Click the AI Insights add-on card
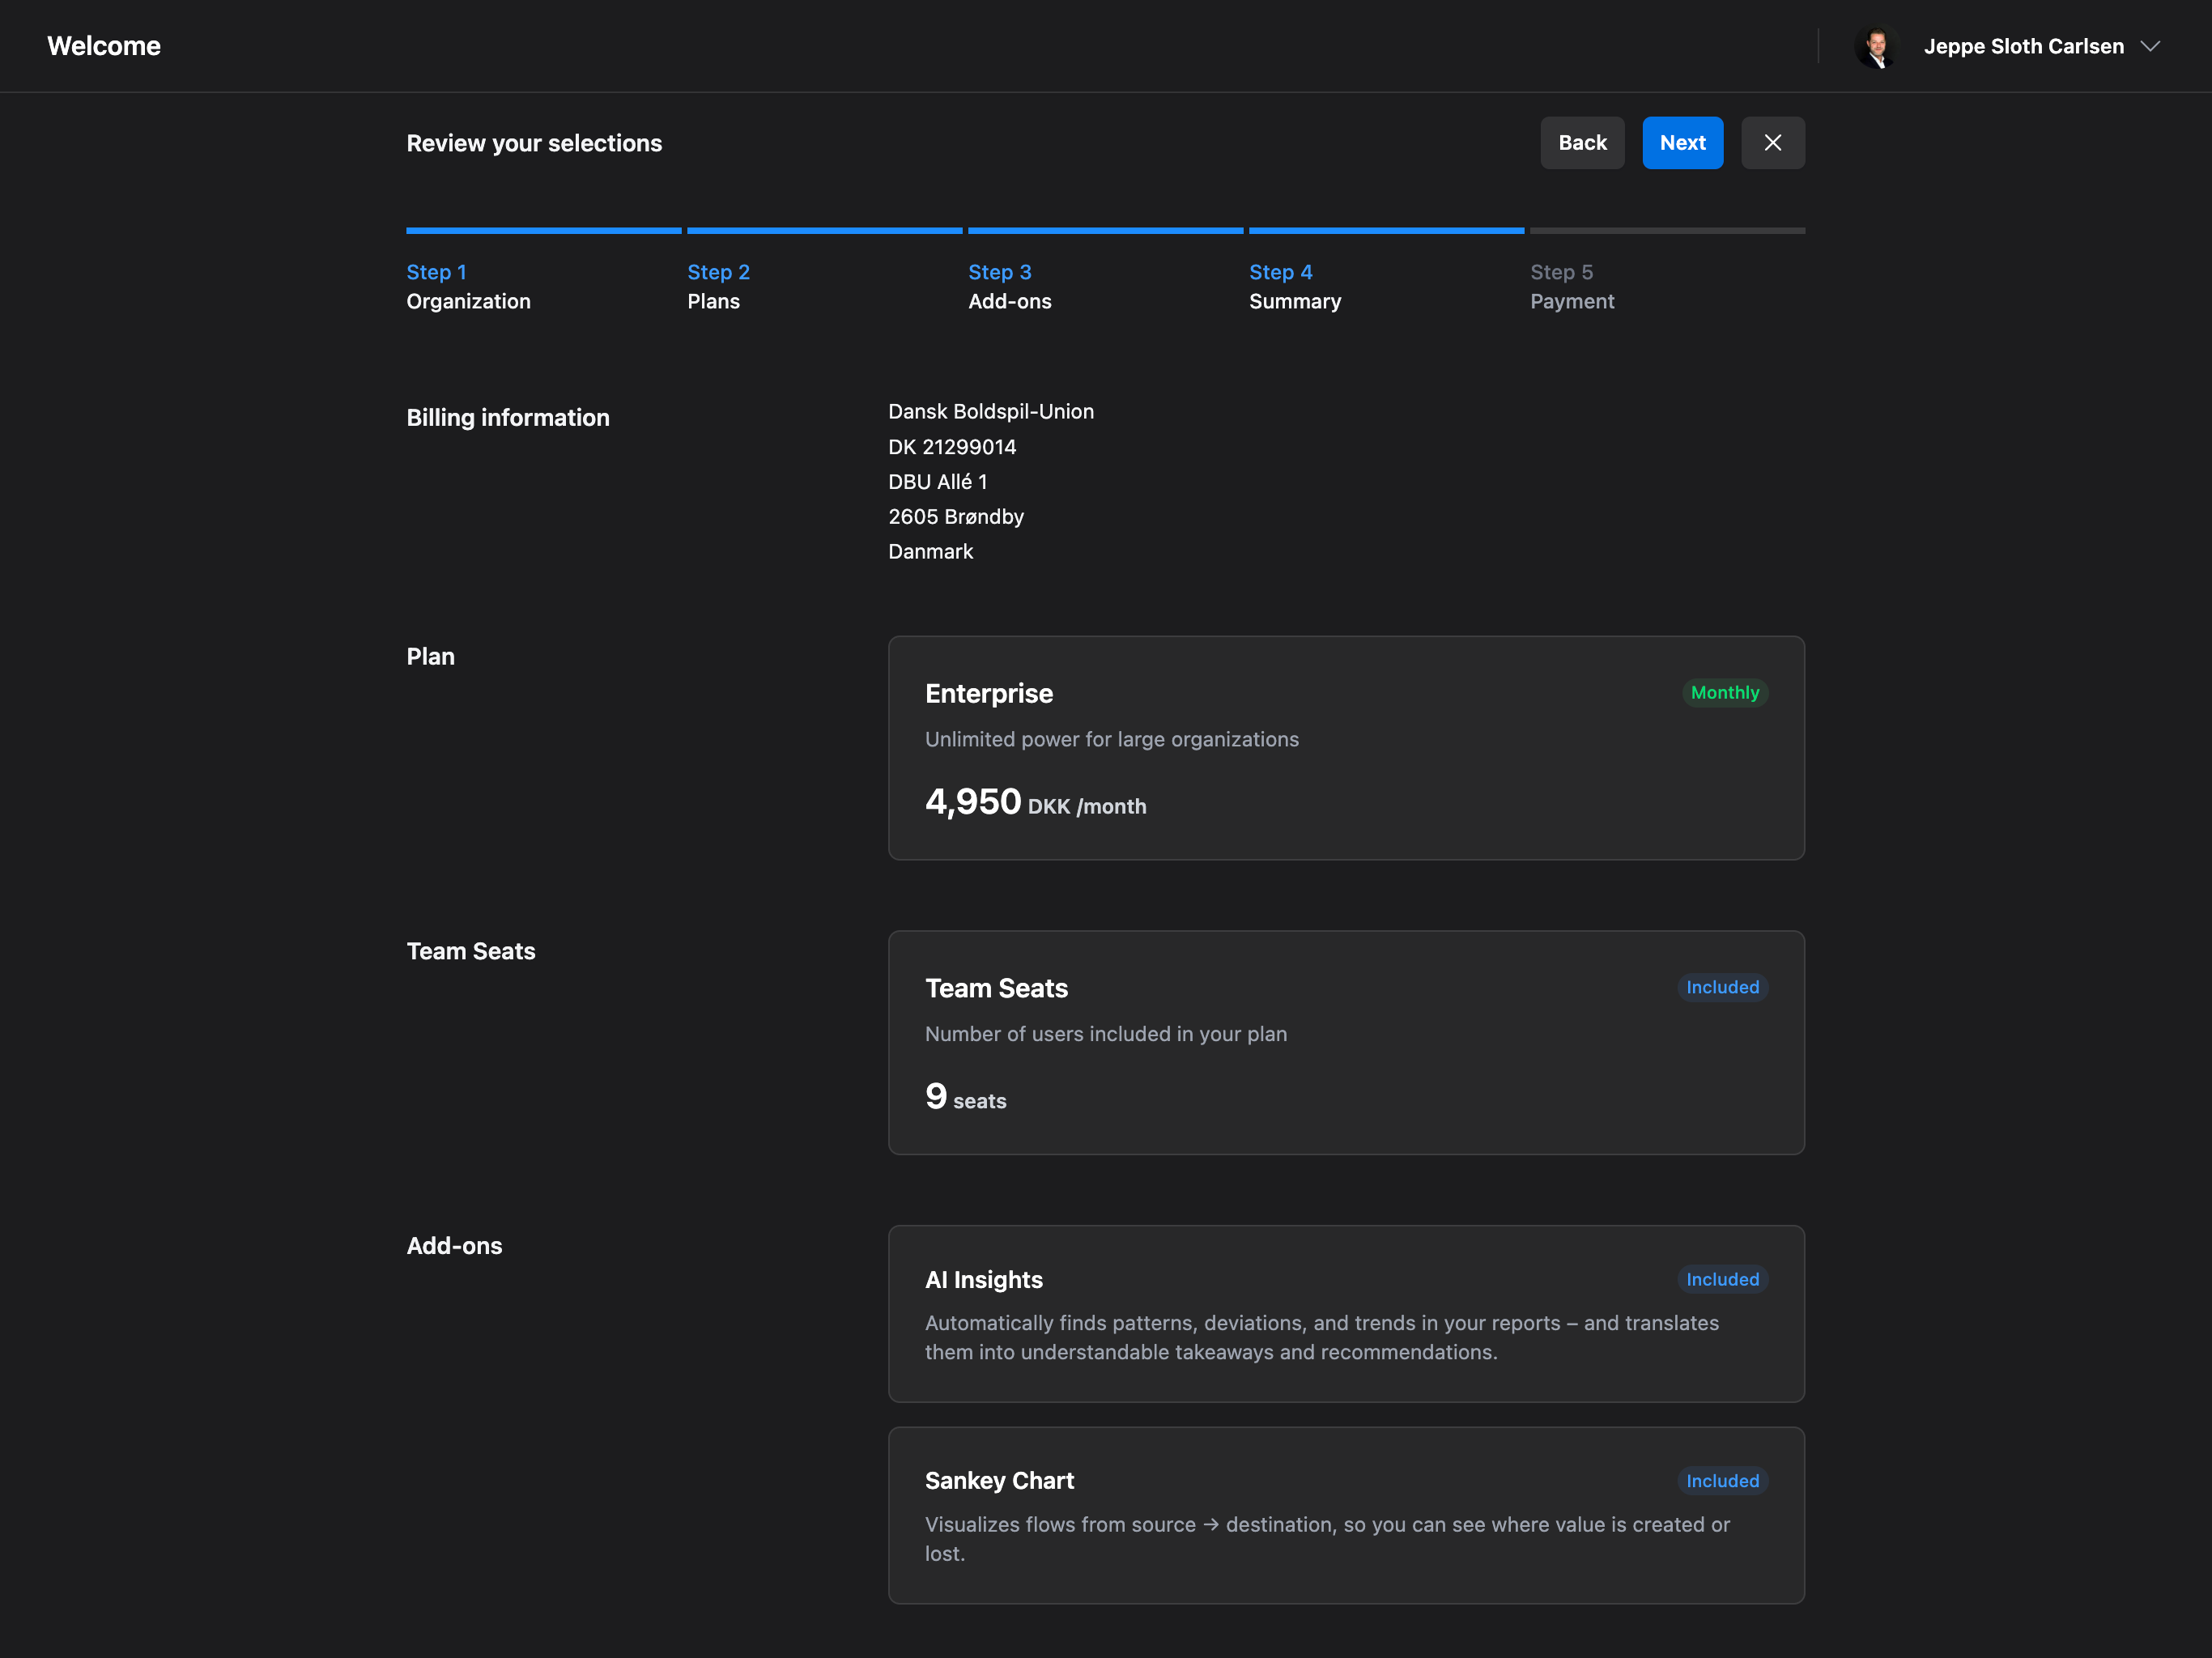Viewport: 2212px width, 1658px height. (x=1345, y=1313)
